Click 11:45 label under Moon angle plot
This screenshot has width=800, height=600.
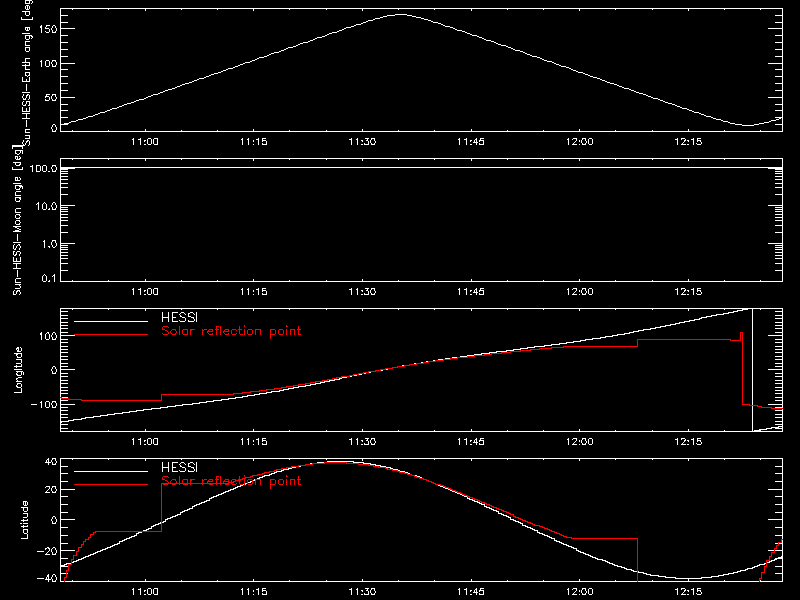pyautogui.click(x=471, y=291)
